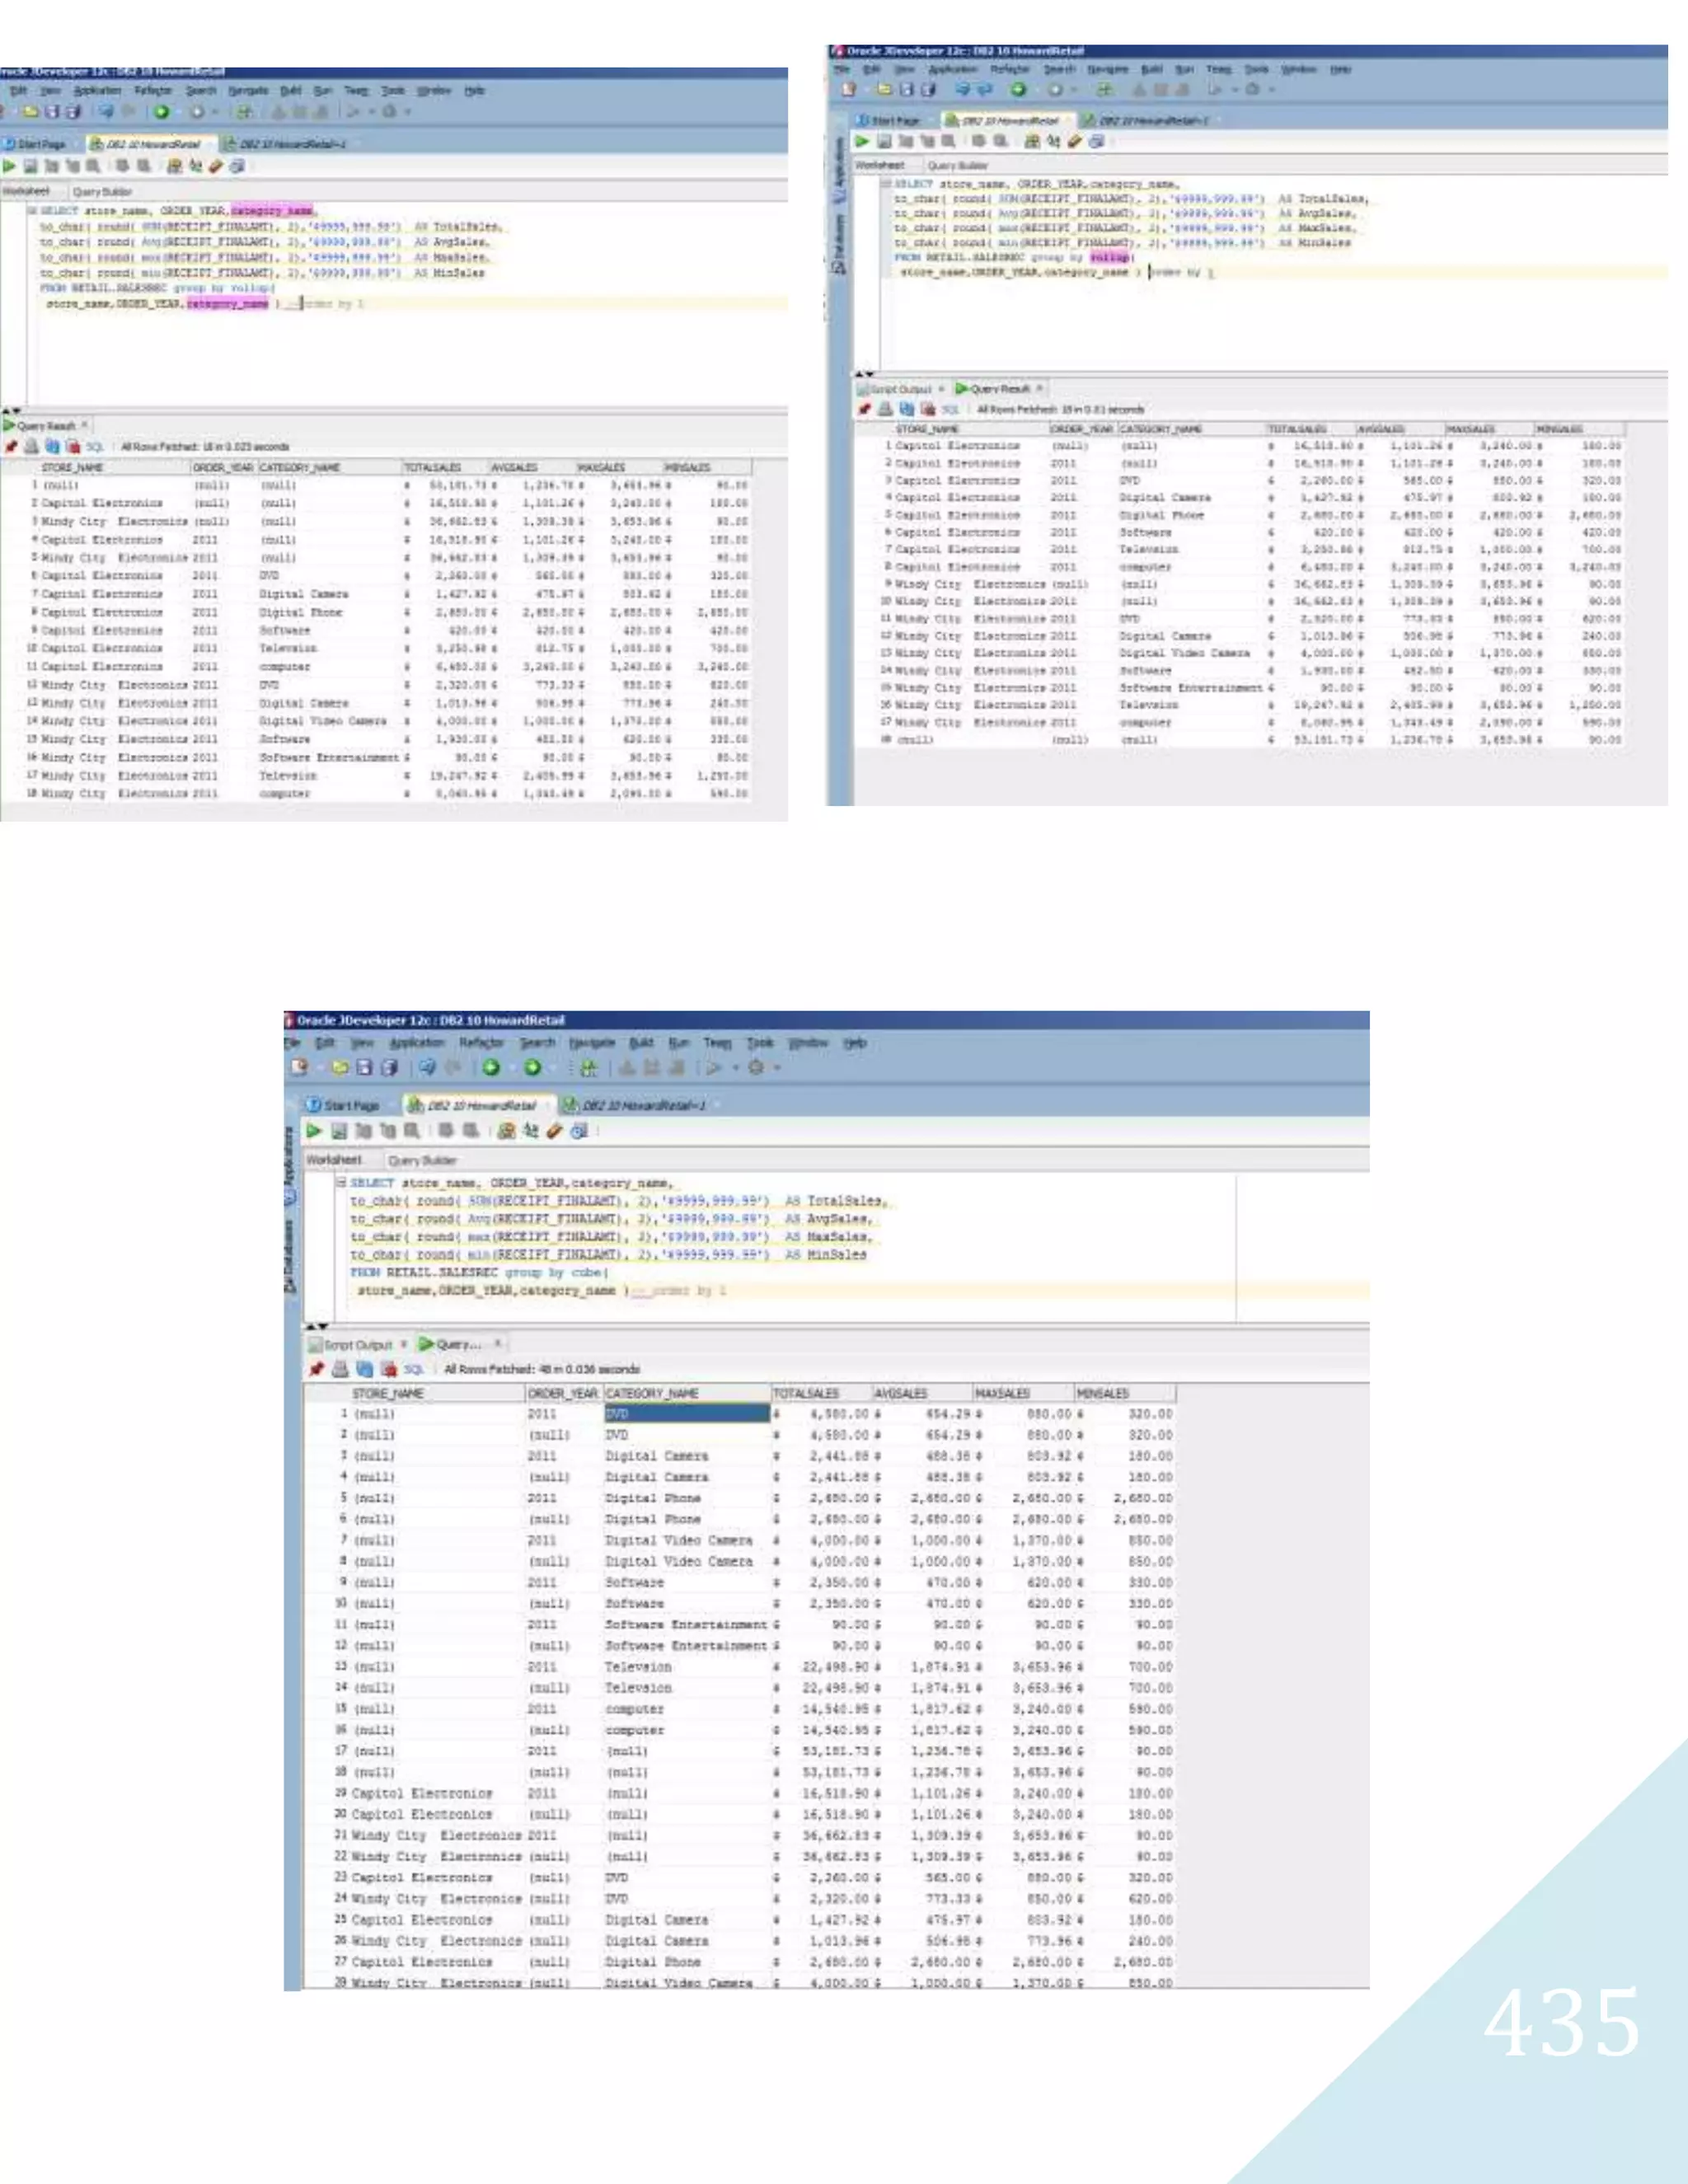
Task: Click 'Television' cell in top-right window row 7
Action: click(1148, 549)
